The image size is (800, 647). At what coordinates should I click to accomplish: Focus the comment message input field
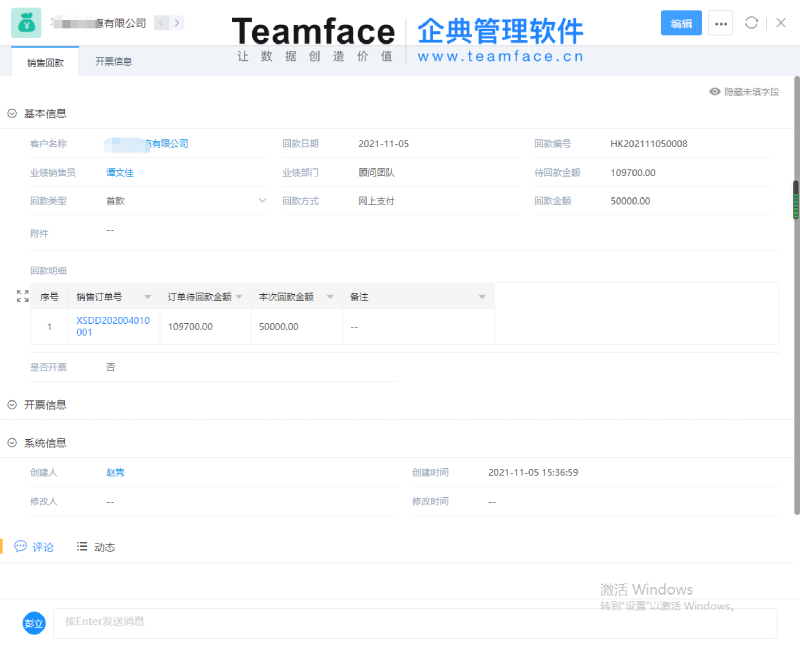(415, 623)
